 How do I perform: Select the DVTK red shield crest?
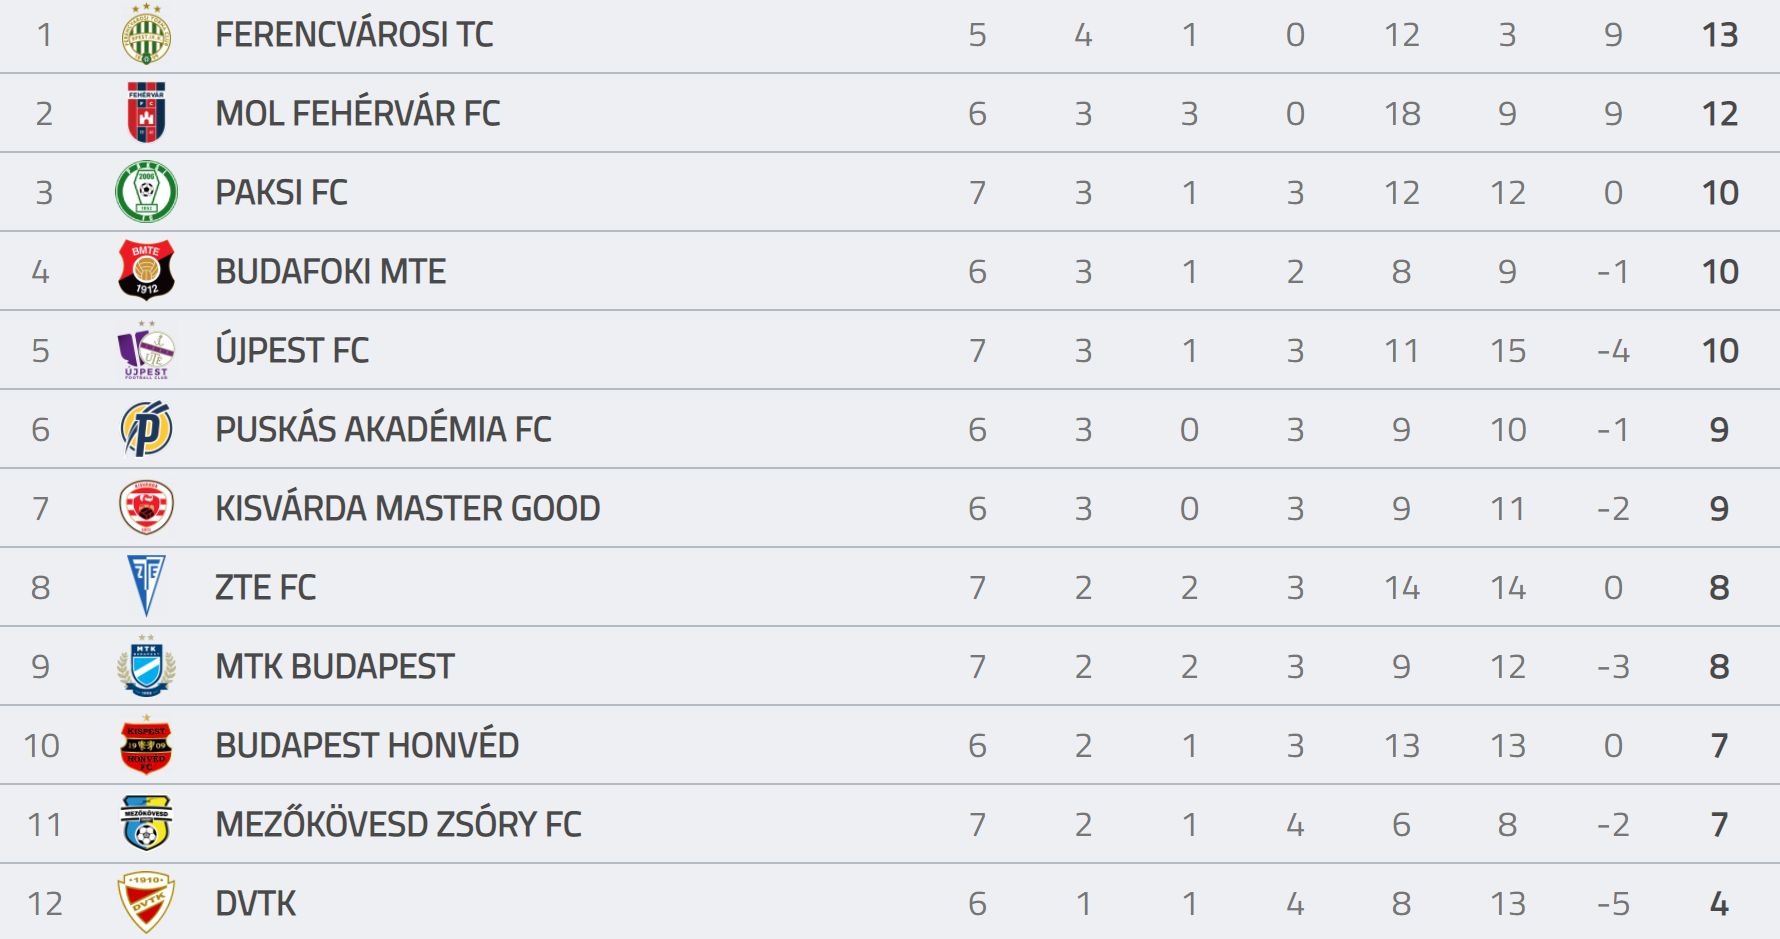(146, 902)
